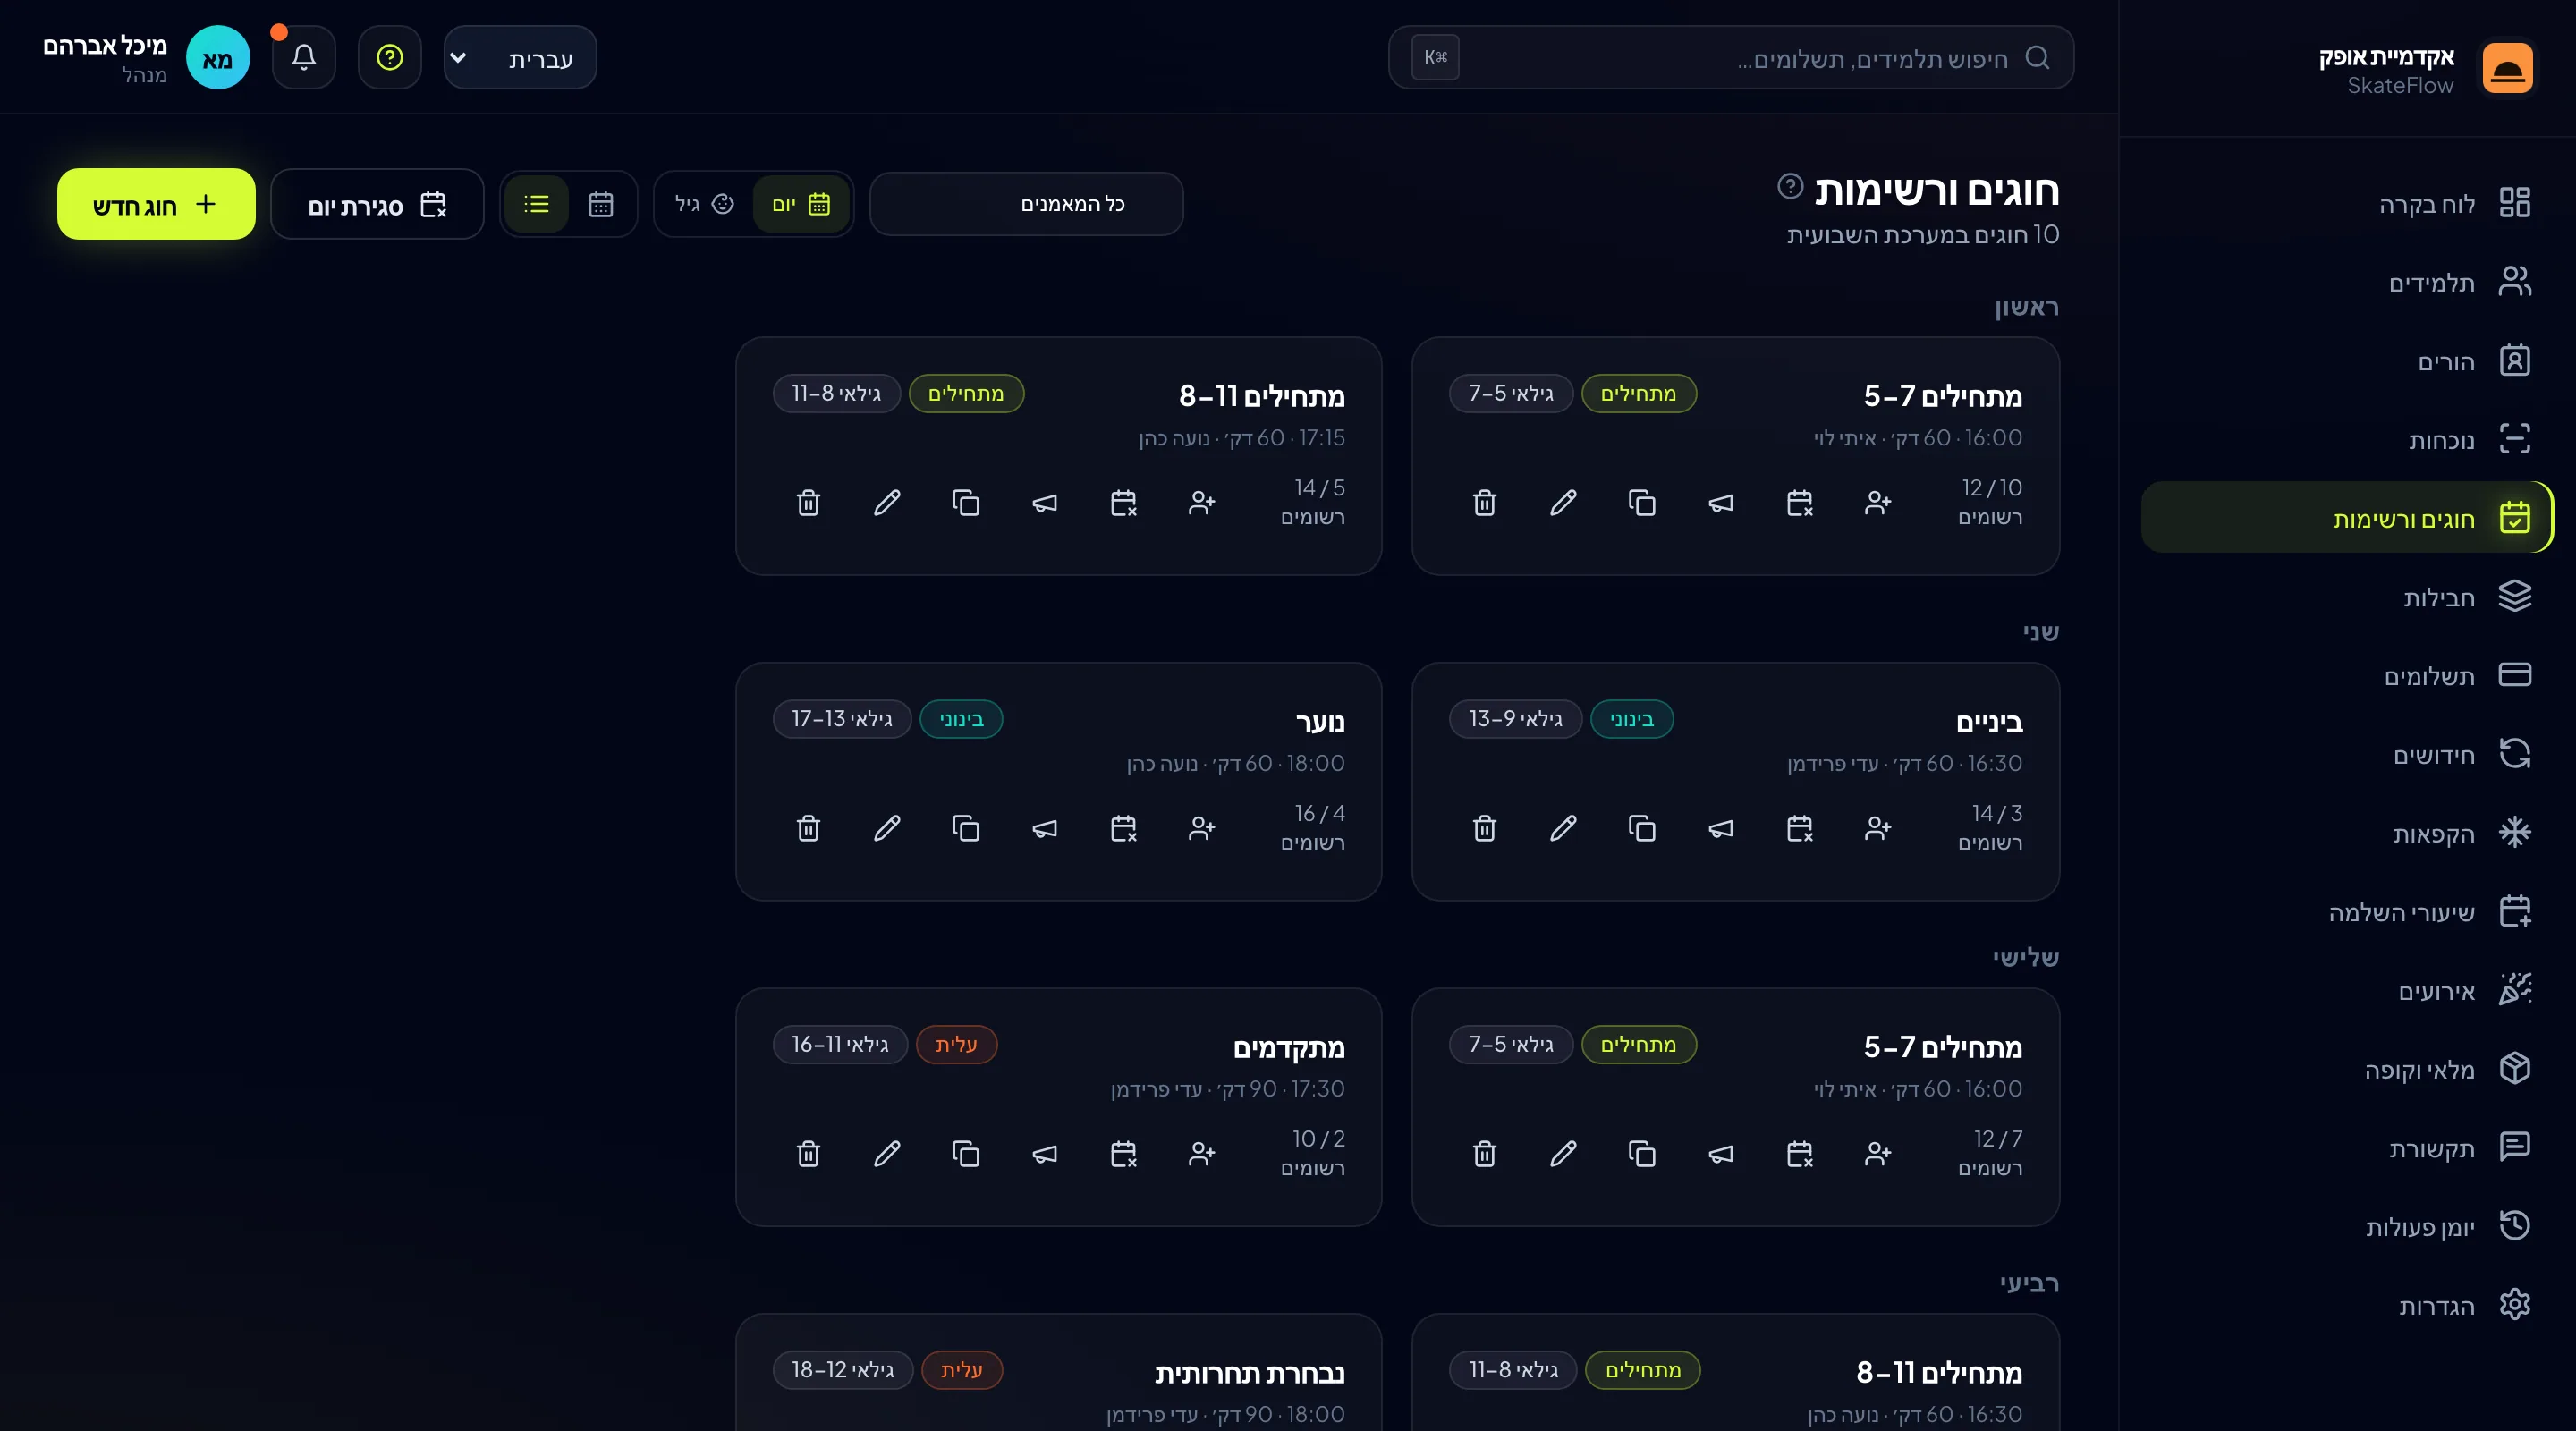This screenshot has height=1431, width=2576.
Task: Create new class with חוג חדש
Action: 156,204
